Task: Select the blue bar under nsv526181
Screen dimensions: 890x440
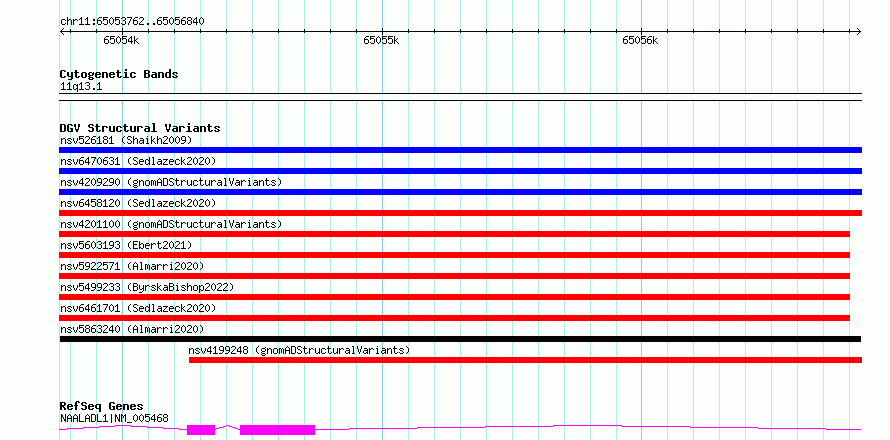Action: 460,150
